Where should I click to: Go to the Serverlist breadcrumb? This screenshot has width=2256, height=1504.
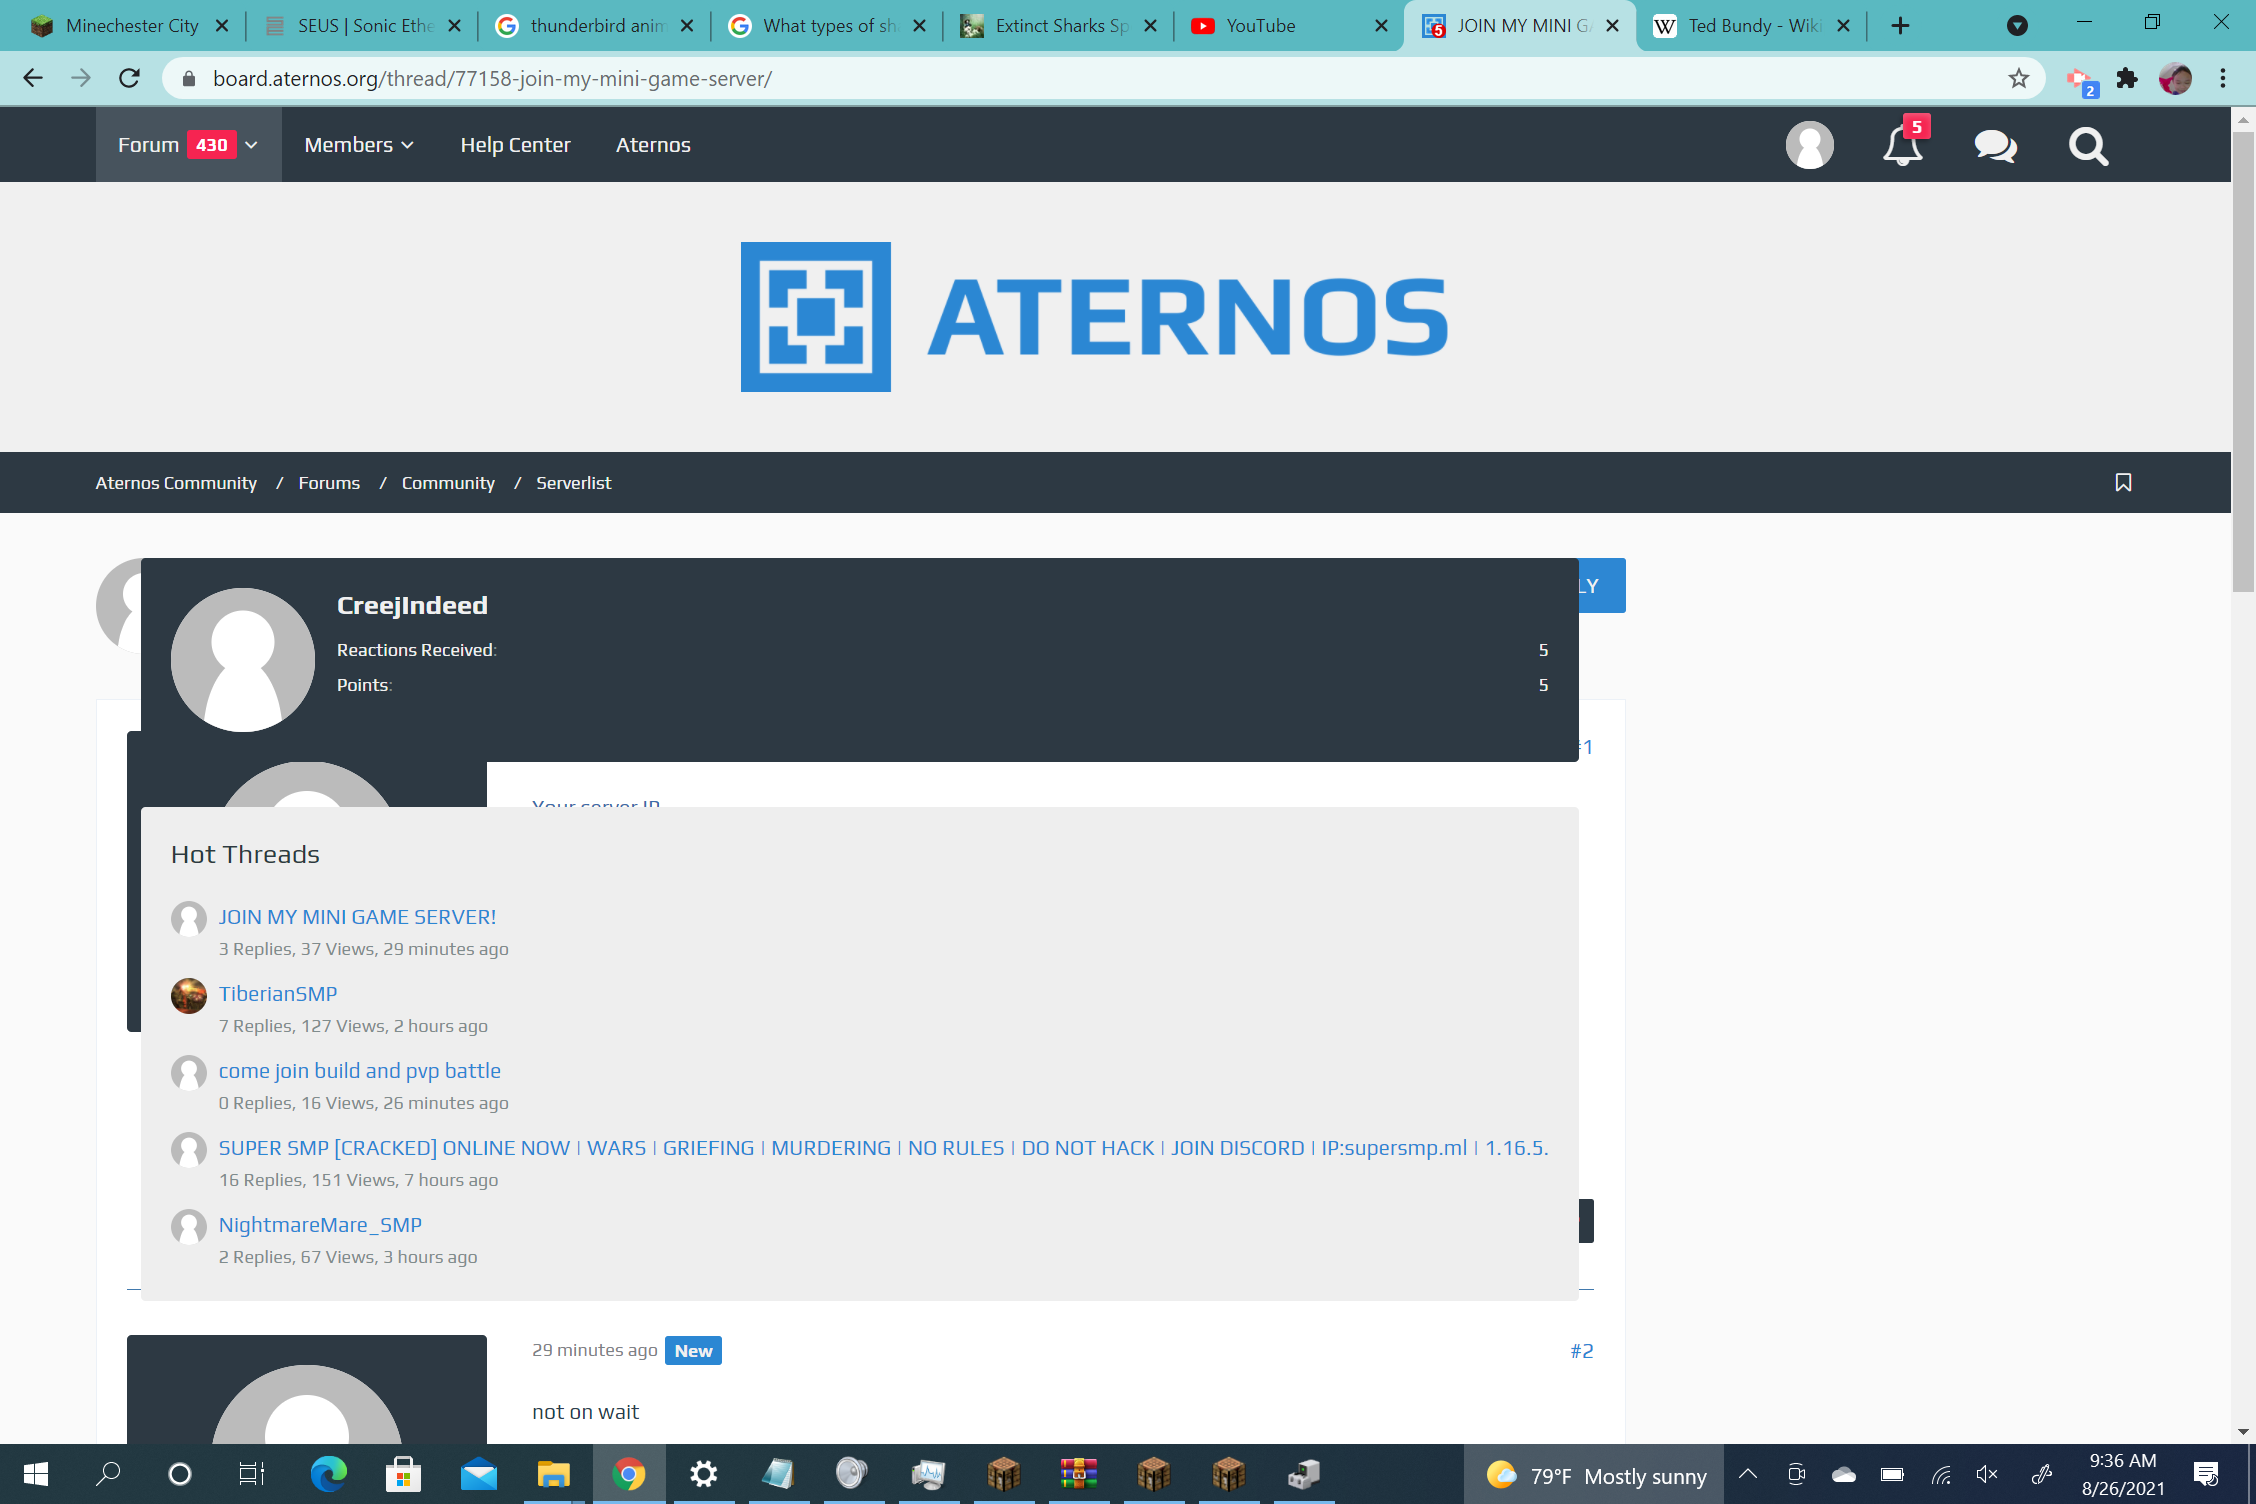coord(574,483)
